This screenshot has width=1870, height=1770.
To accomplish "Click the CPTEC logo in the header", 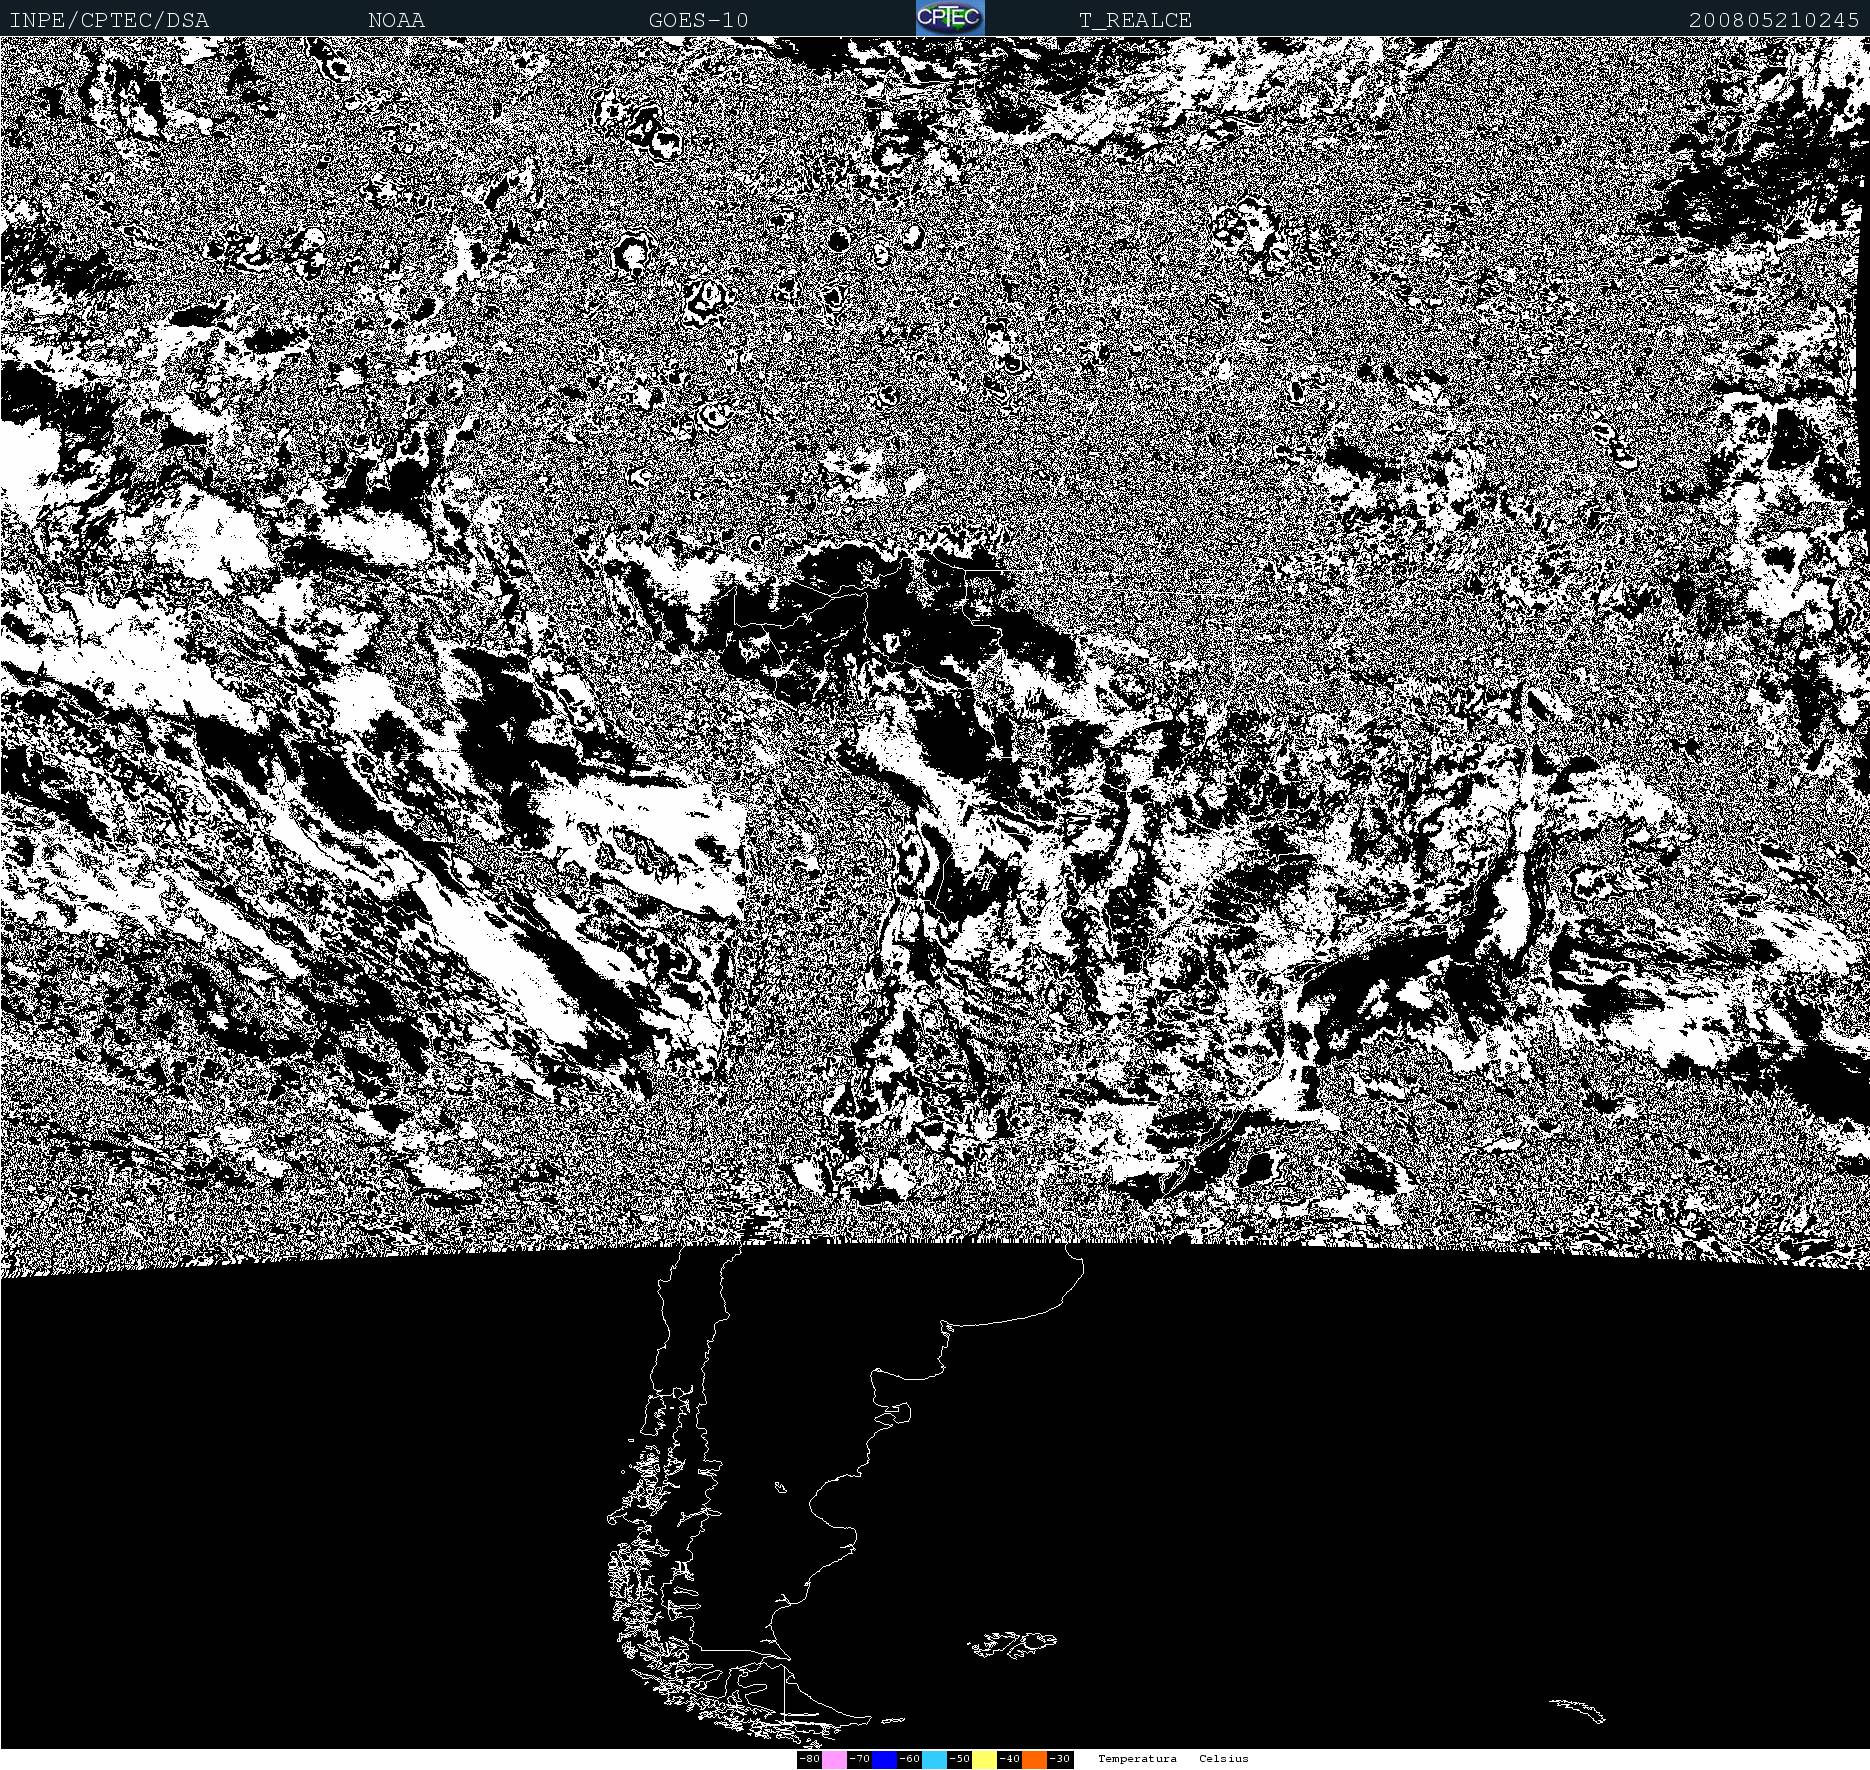I will [949, 19].
